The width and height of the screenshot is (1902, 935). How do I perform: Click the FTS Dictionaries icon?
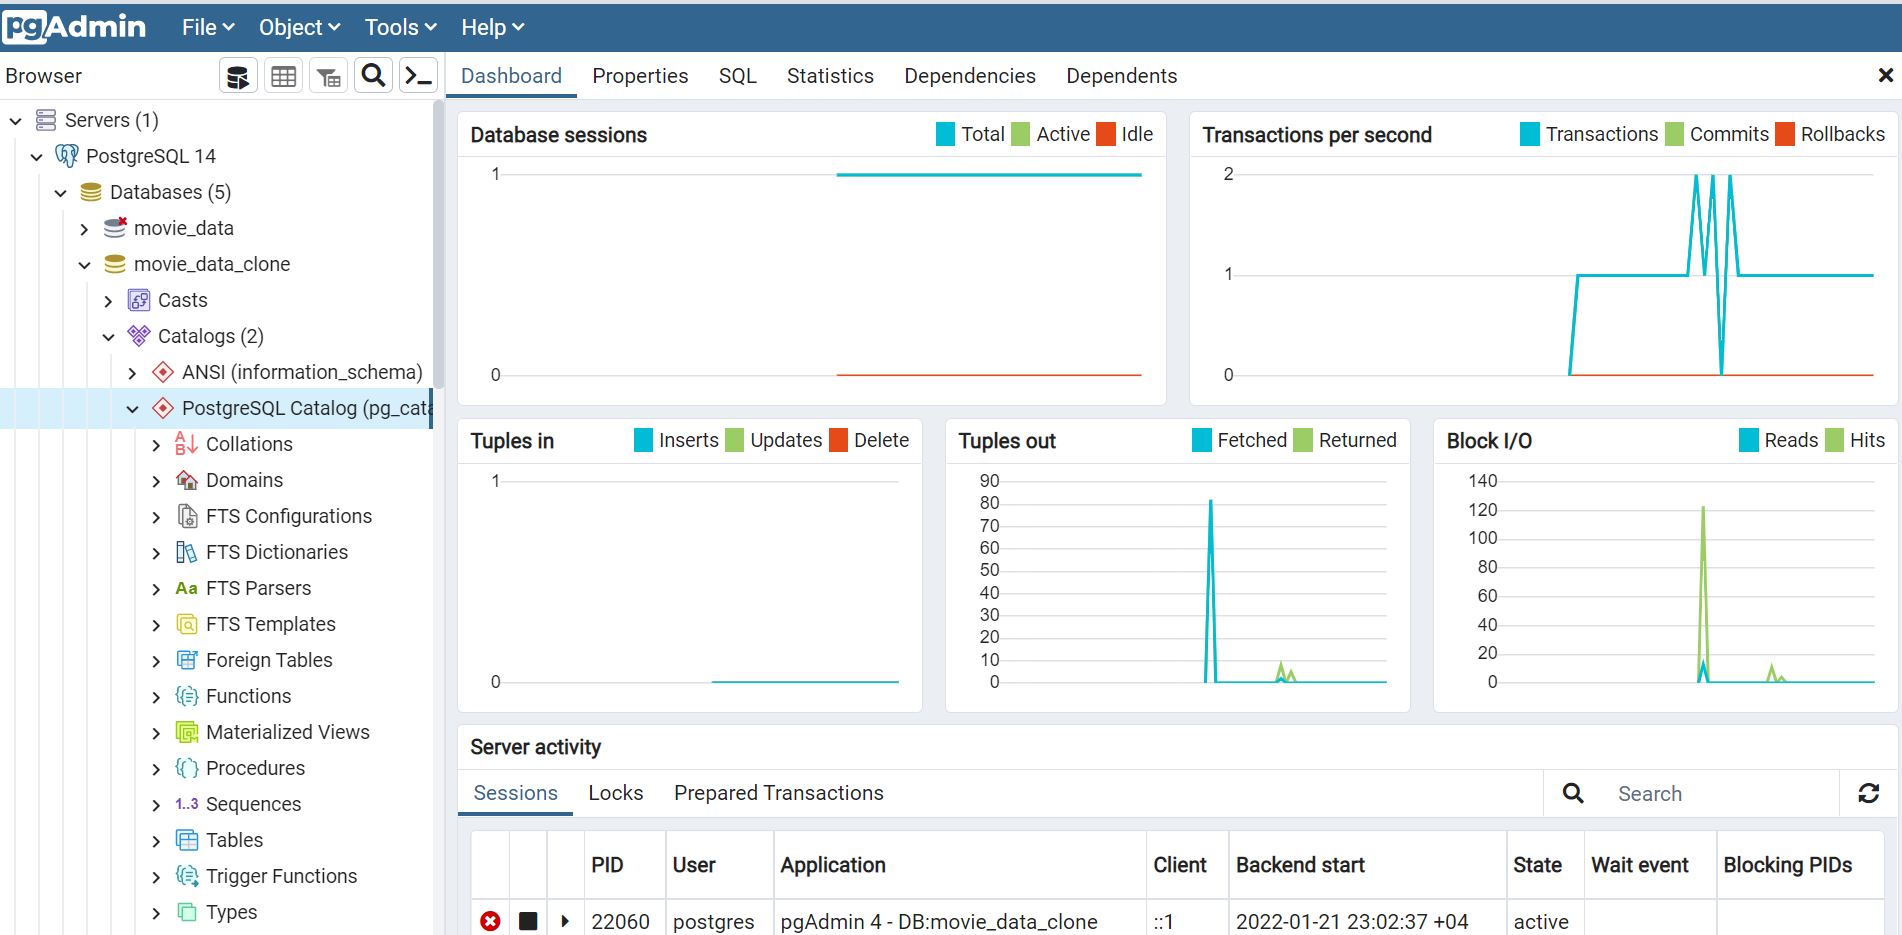point(187,552)
